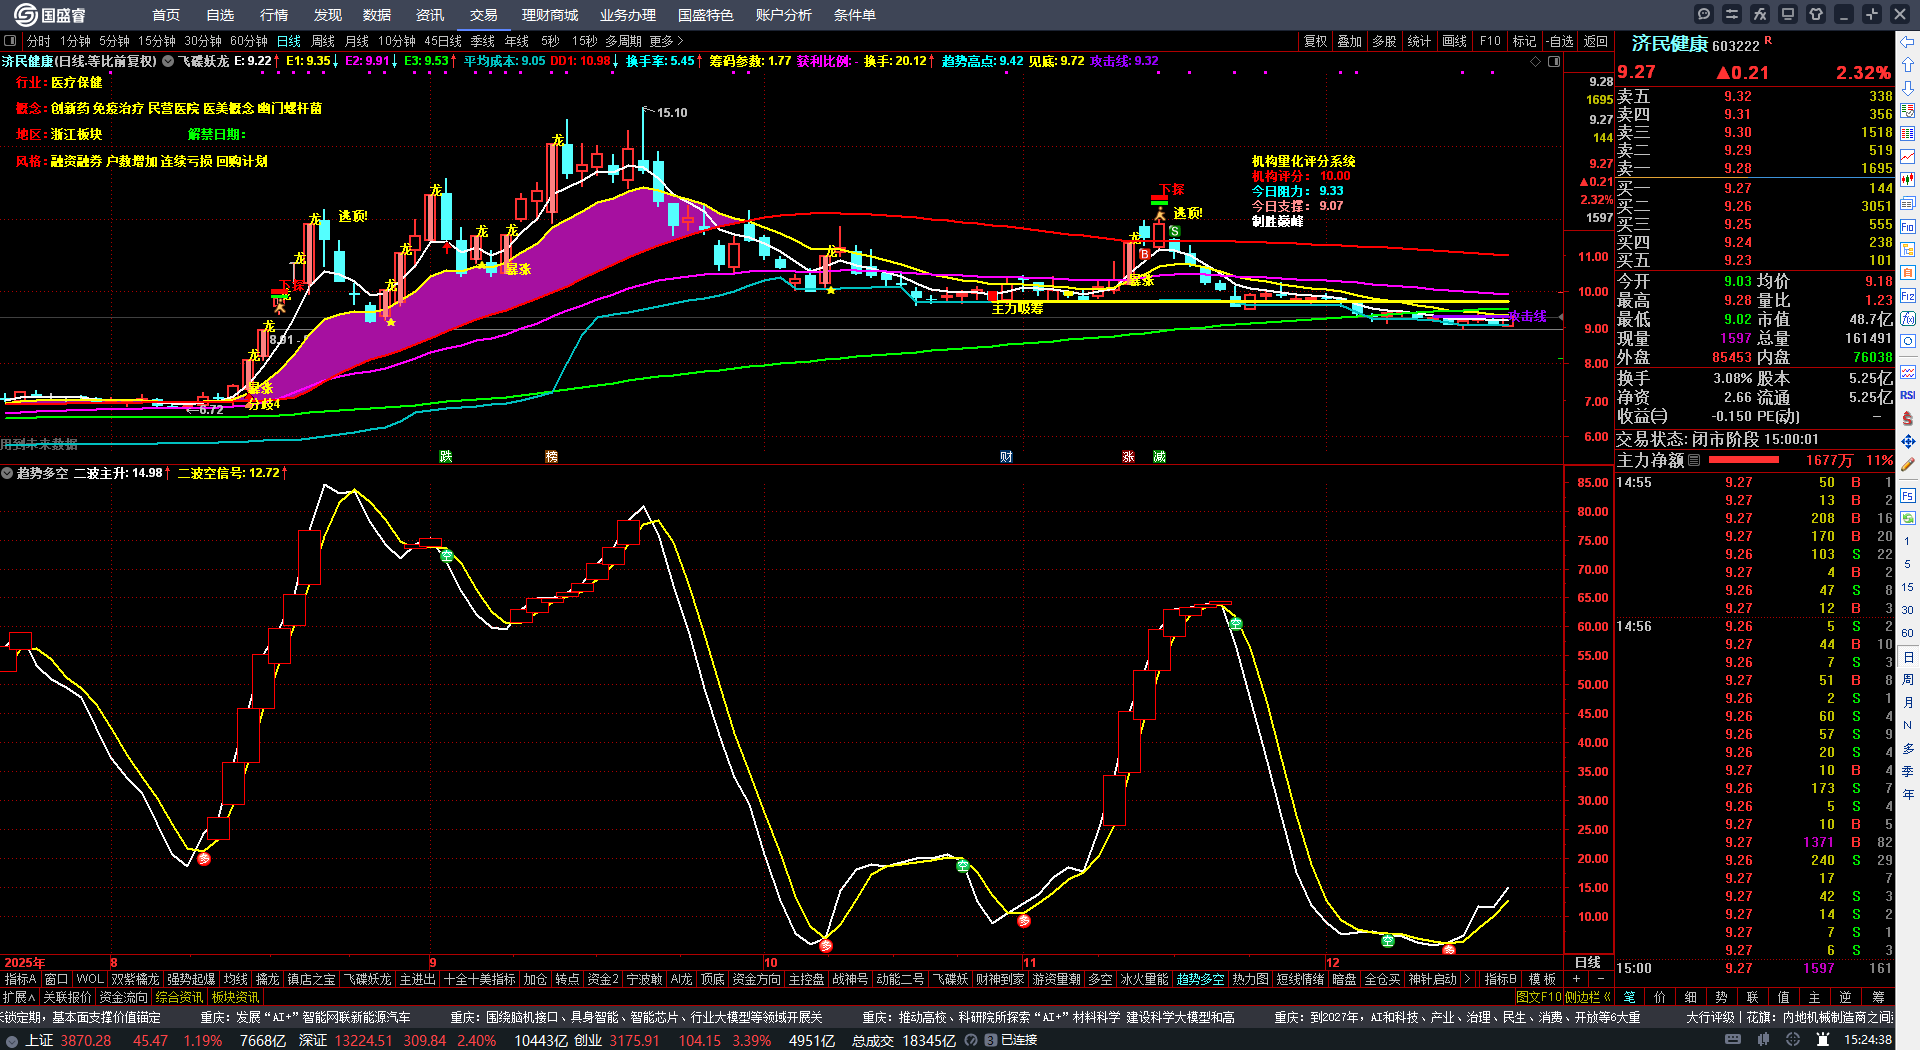The width and height of the screenshot is (1920, 1050).
Task: Click the panel split icon above price axis
Action: pos(1554,61)
